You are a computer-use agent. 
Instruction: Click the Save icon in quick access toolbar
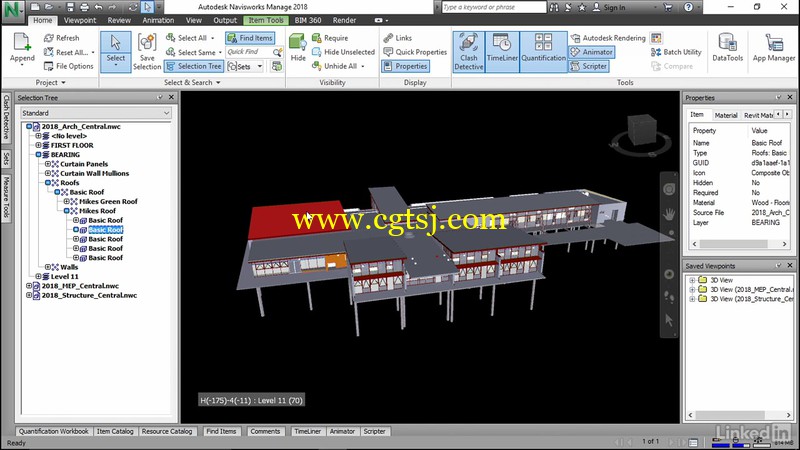pos(70,7)
